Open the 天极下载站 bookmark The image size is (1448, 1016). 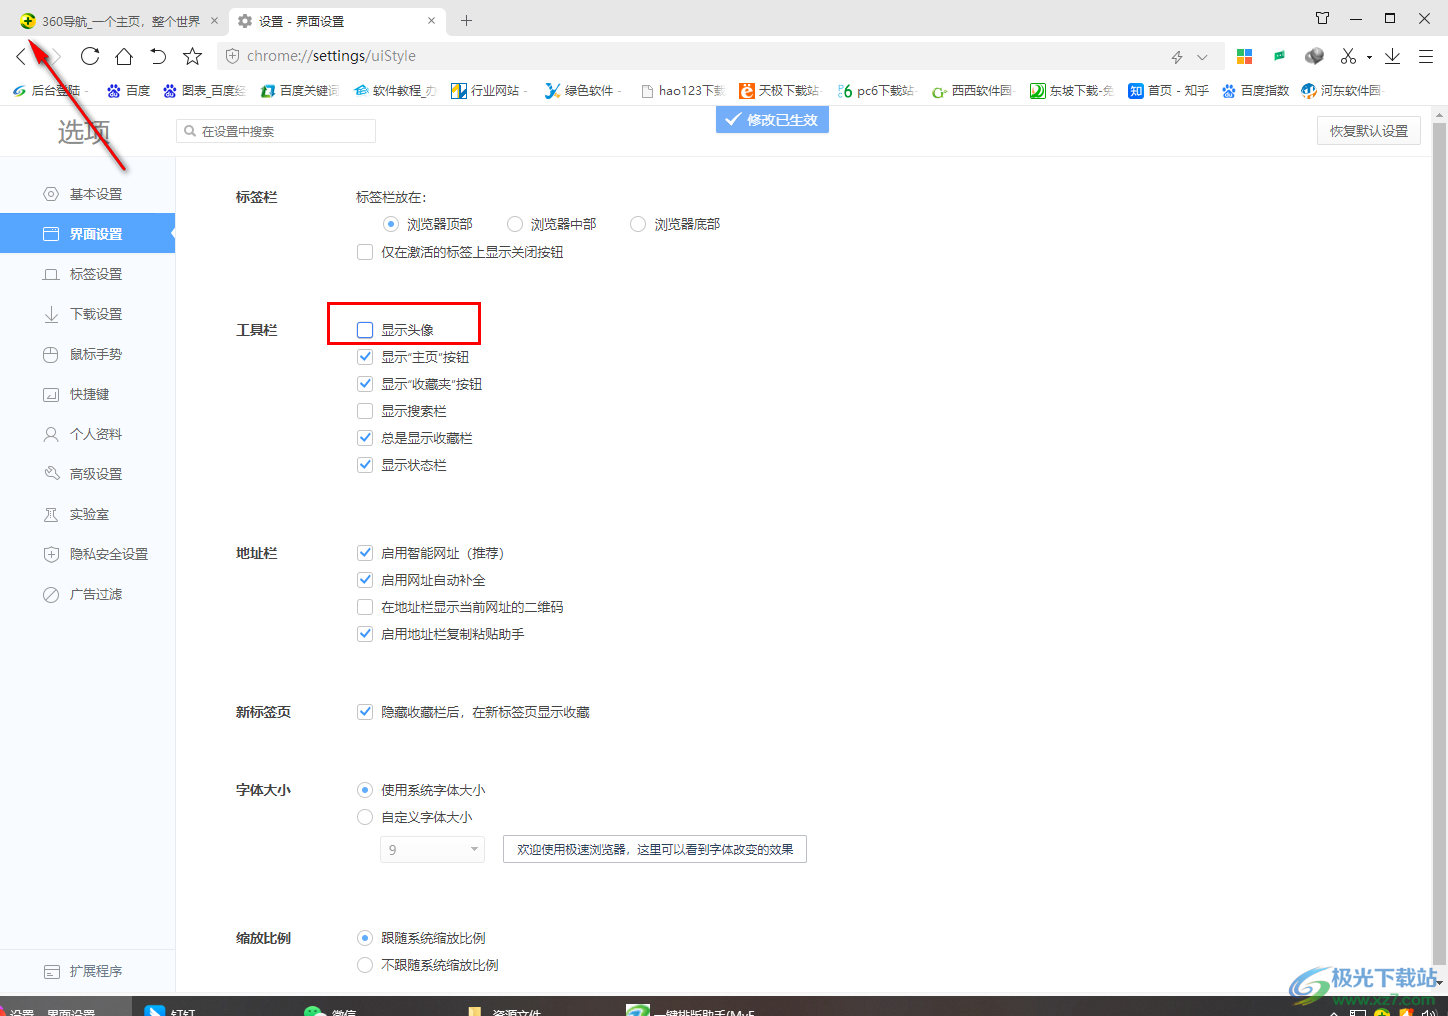point(779,91)
